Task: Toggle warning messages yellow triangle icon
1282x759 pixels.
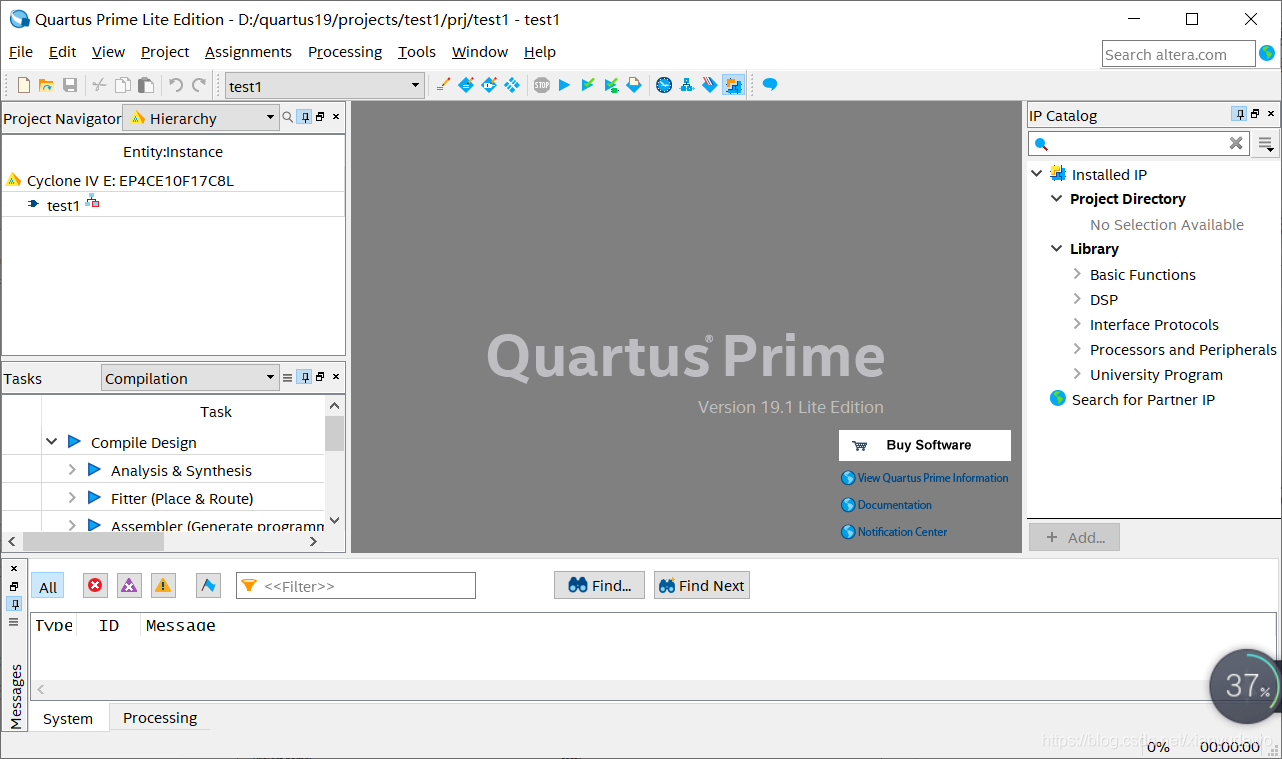Action: pos(163,586)
